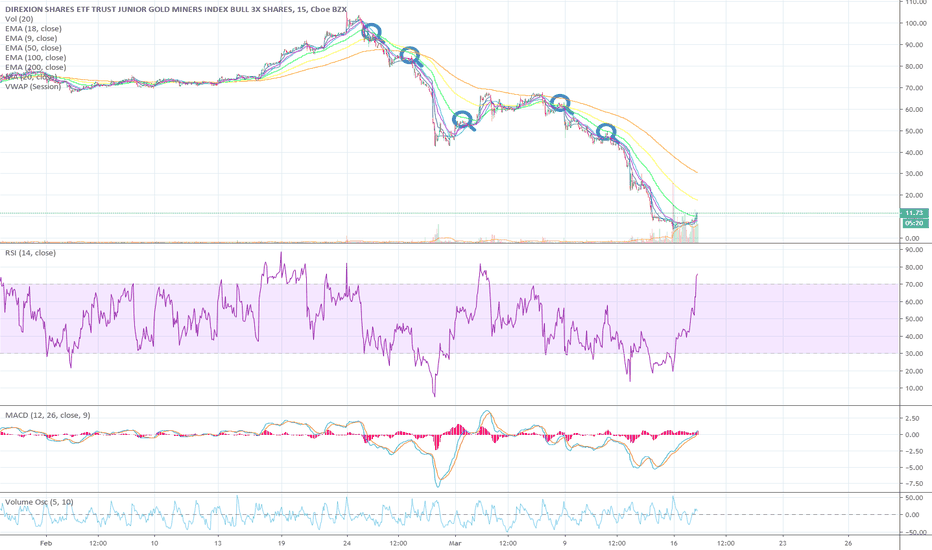The width and height of the screenshot is (932, 550).
Task: Click the current price tag 11.73
Action: [x=914, y=213]
